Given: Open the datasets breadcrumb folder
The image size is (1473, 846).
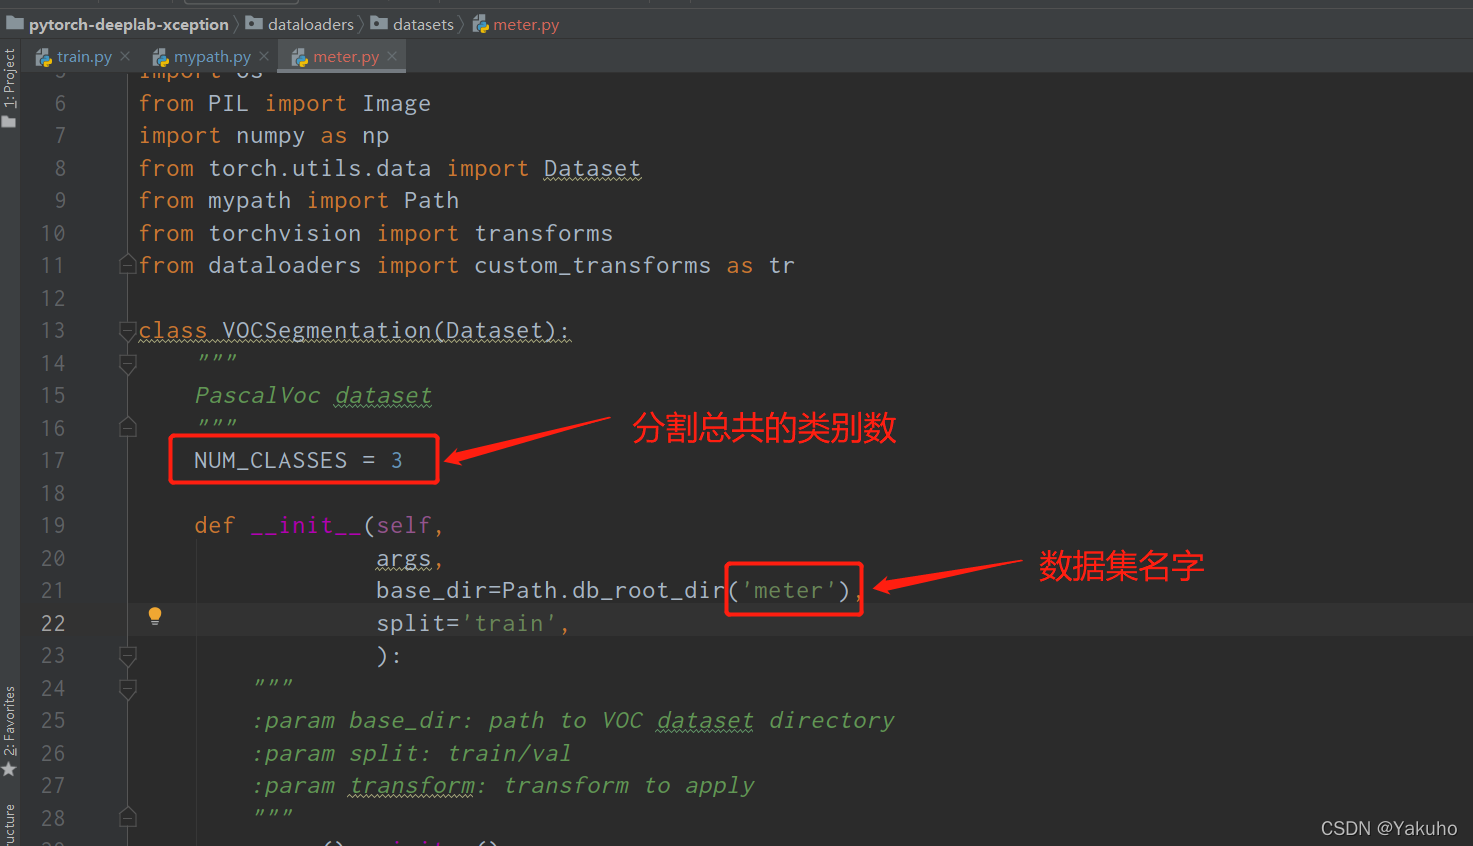Looking at the screenshot, I should point(423,24).
